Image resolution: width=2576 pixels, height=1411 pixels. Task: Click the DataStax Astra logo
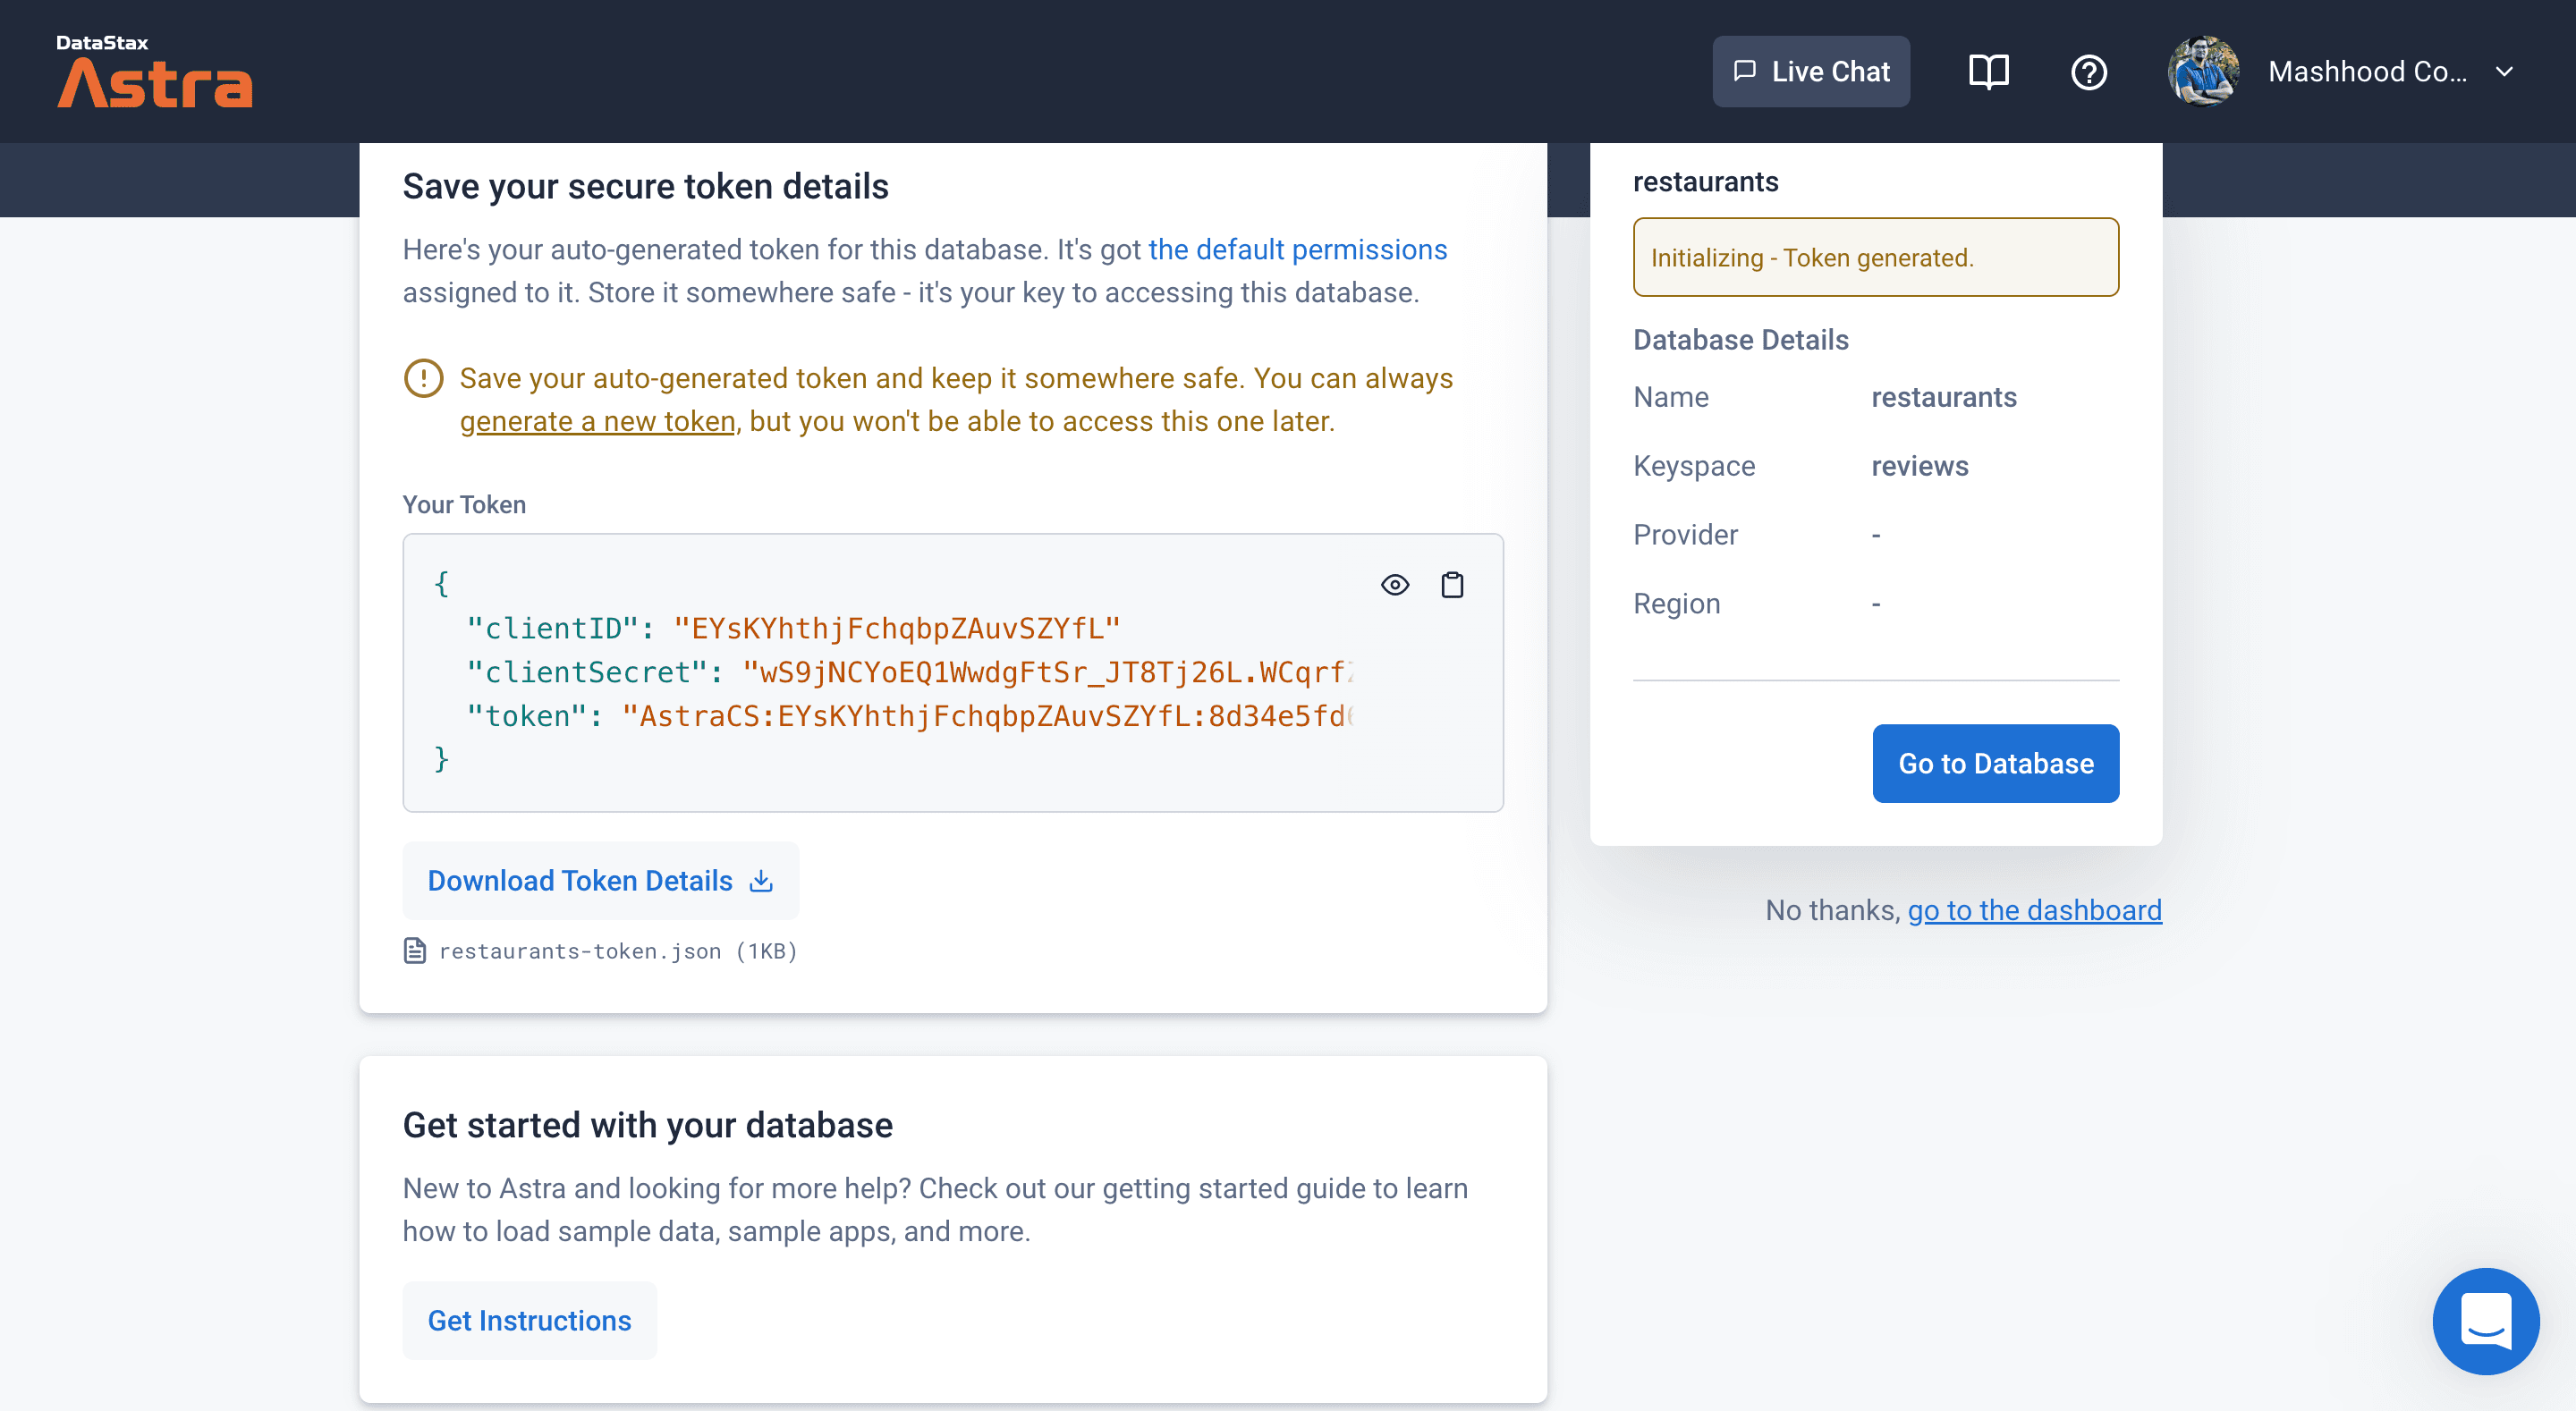pos(154,71)
